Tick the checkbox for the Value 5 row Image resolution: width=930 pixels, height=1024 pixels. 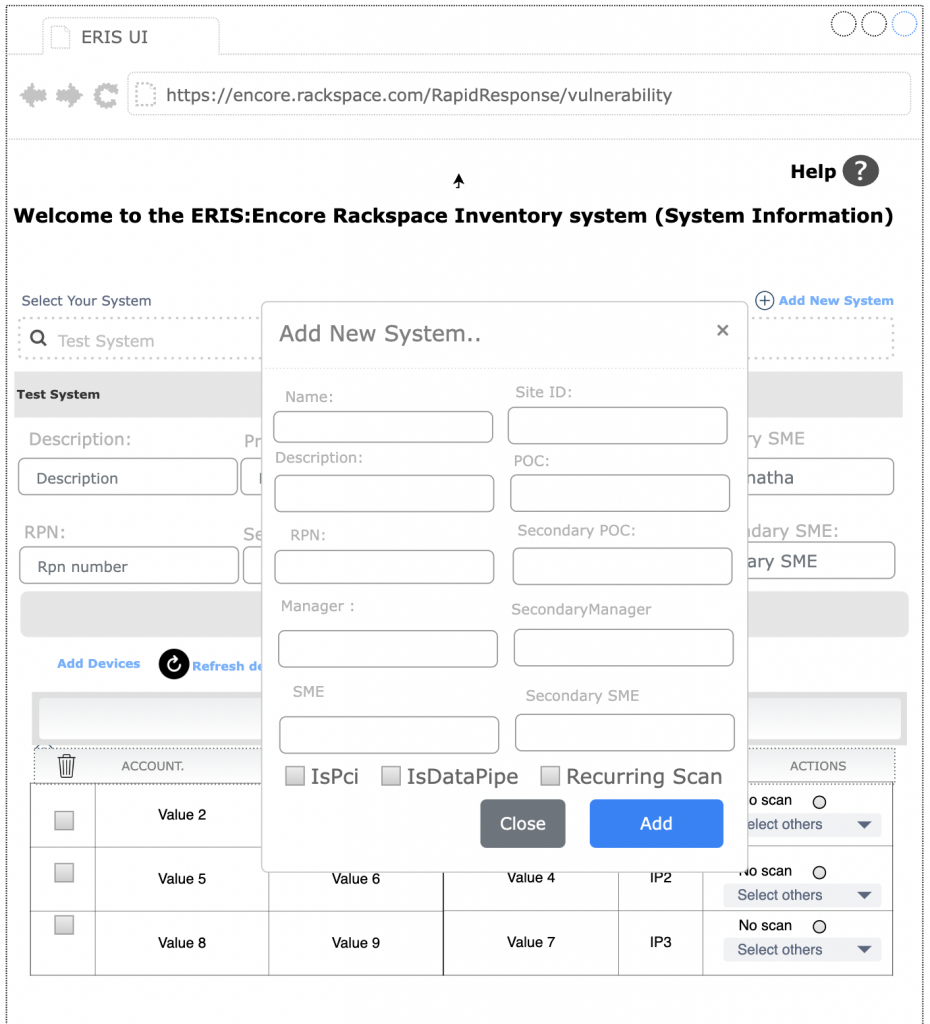[x=64, y=873]
